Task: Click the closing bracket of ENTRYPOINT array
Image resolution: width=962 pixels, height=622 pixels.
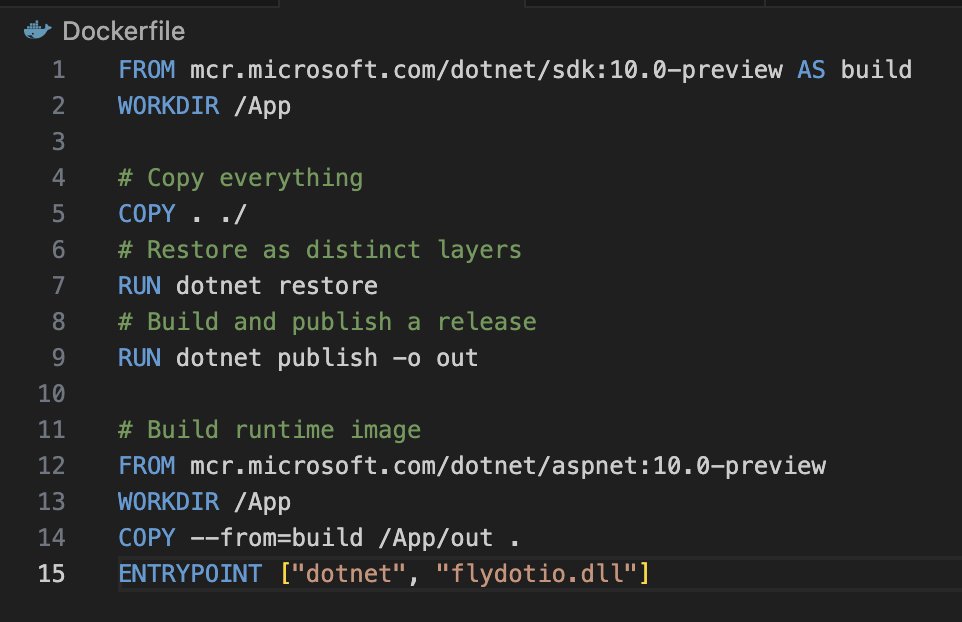Action: click(x=644, y=574)
